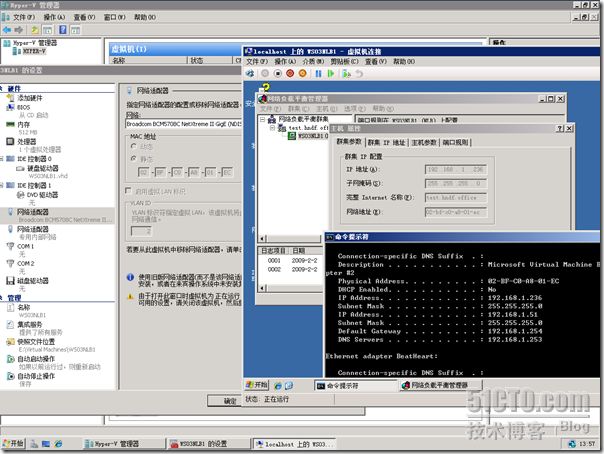Open the Clipboard (剪贴板) menu in VM connection
The height and width of the screenshot is (454, 604).
click(344, 61)
